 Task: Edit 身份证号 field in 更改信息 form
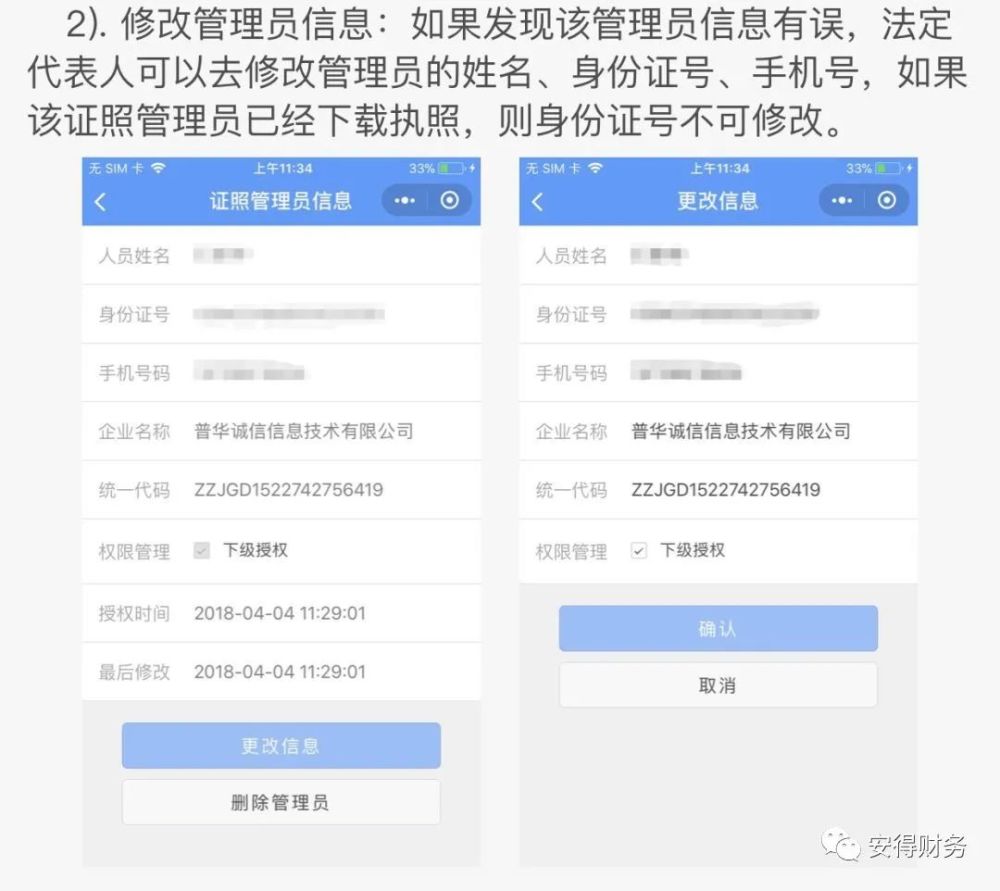718,314
